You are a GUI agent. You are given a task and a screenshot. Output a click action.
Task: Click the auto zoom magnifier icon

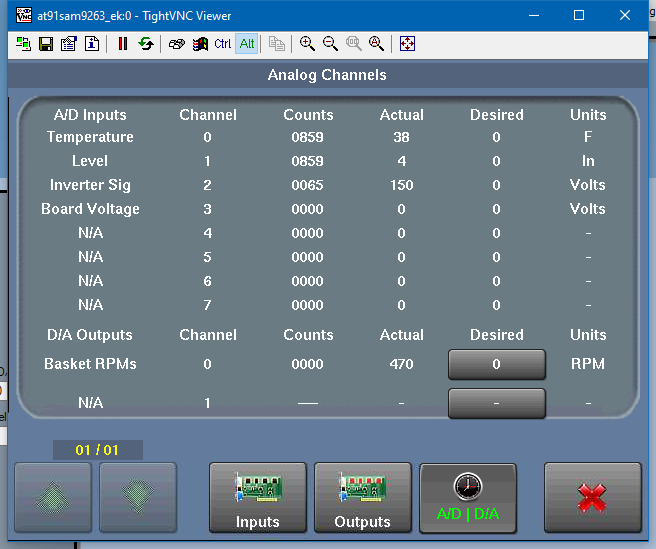(x=376, y=44)
